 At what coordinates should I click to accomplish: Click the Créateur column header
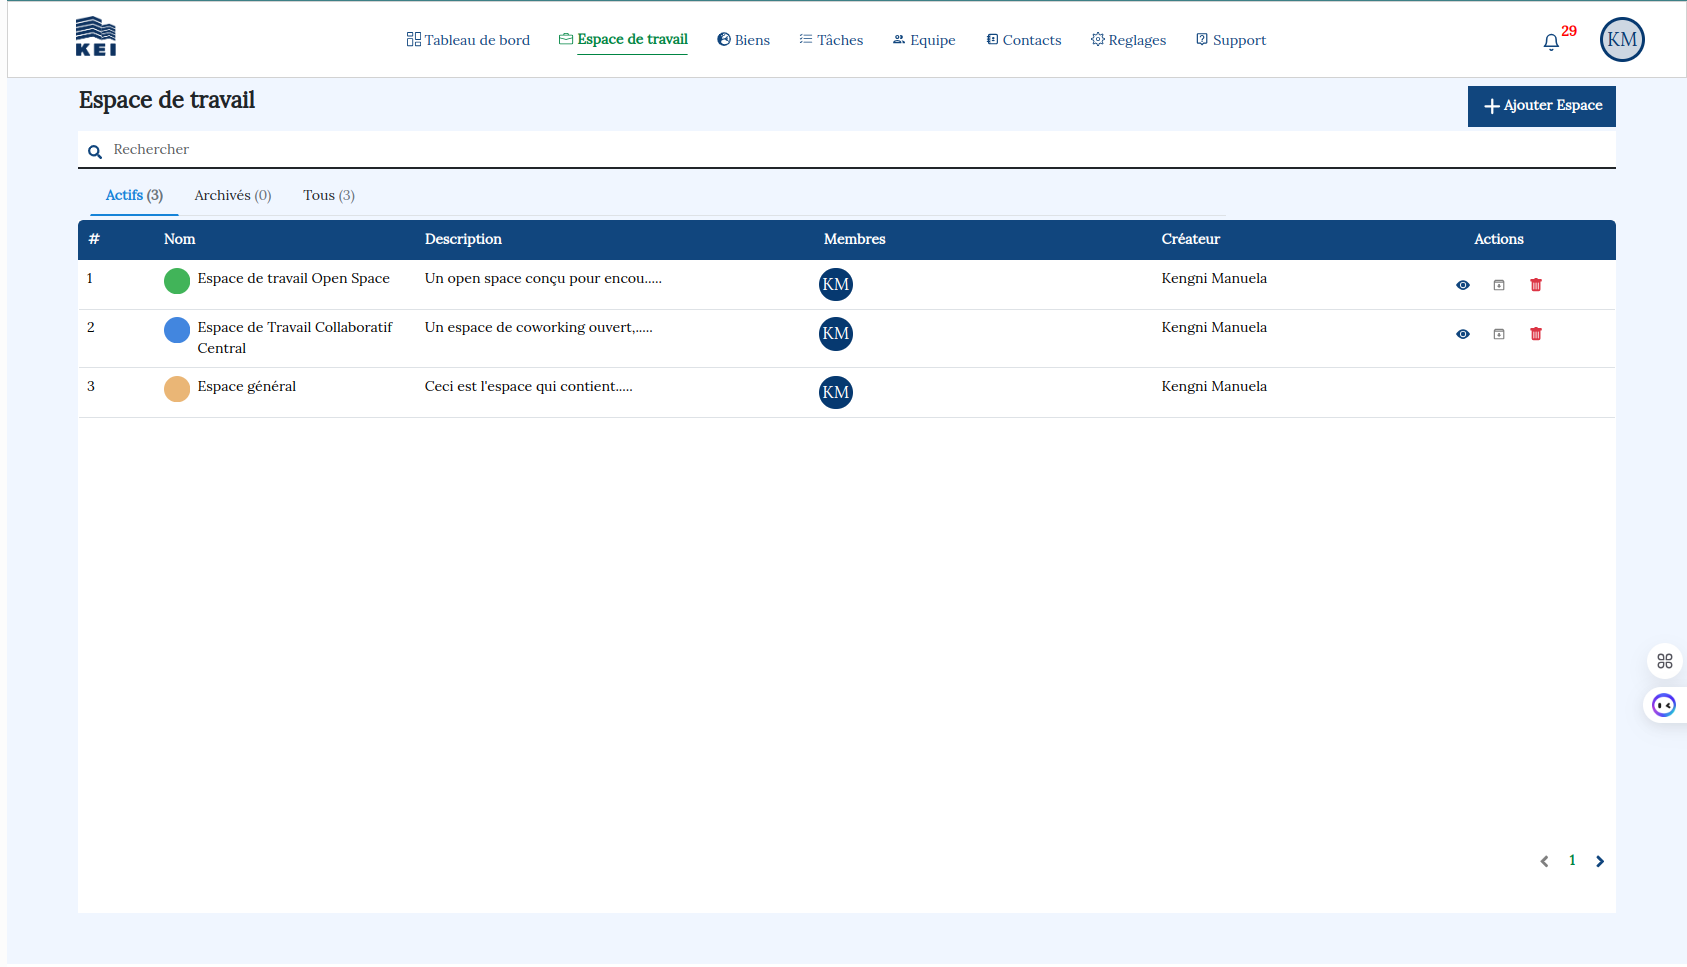point(1191,239)
